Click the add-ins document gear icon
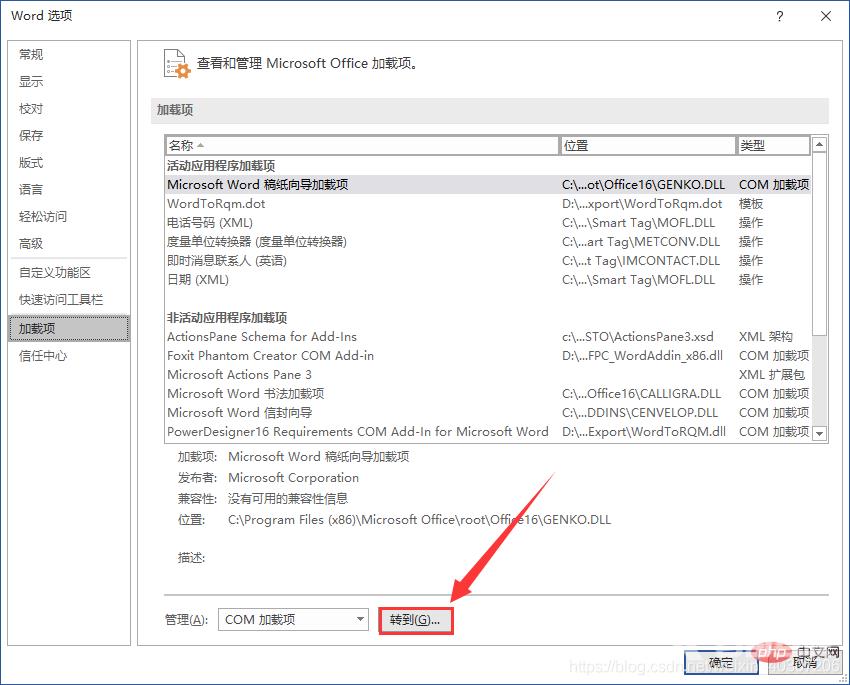Image resolution: width=850 pixels, height=685 pixels. point(175,63)
